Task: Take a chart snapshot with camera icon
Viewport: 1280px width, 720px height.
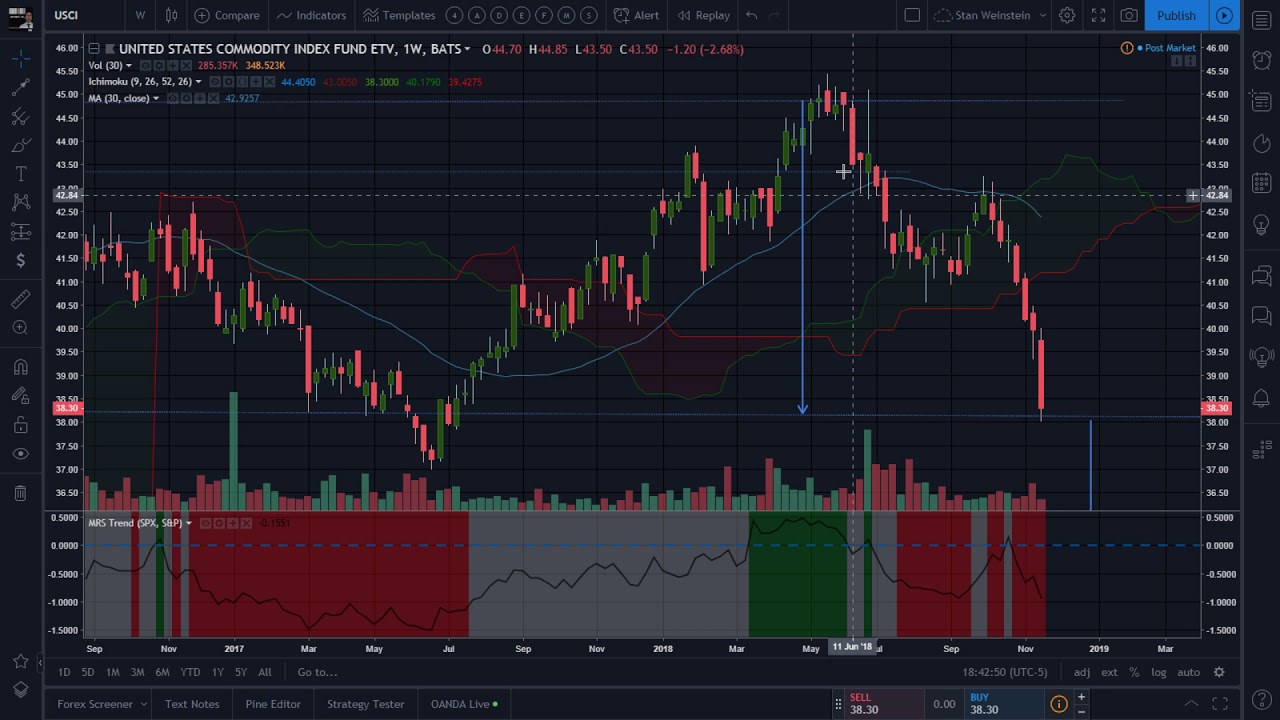Action: [1129, 15]
